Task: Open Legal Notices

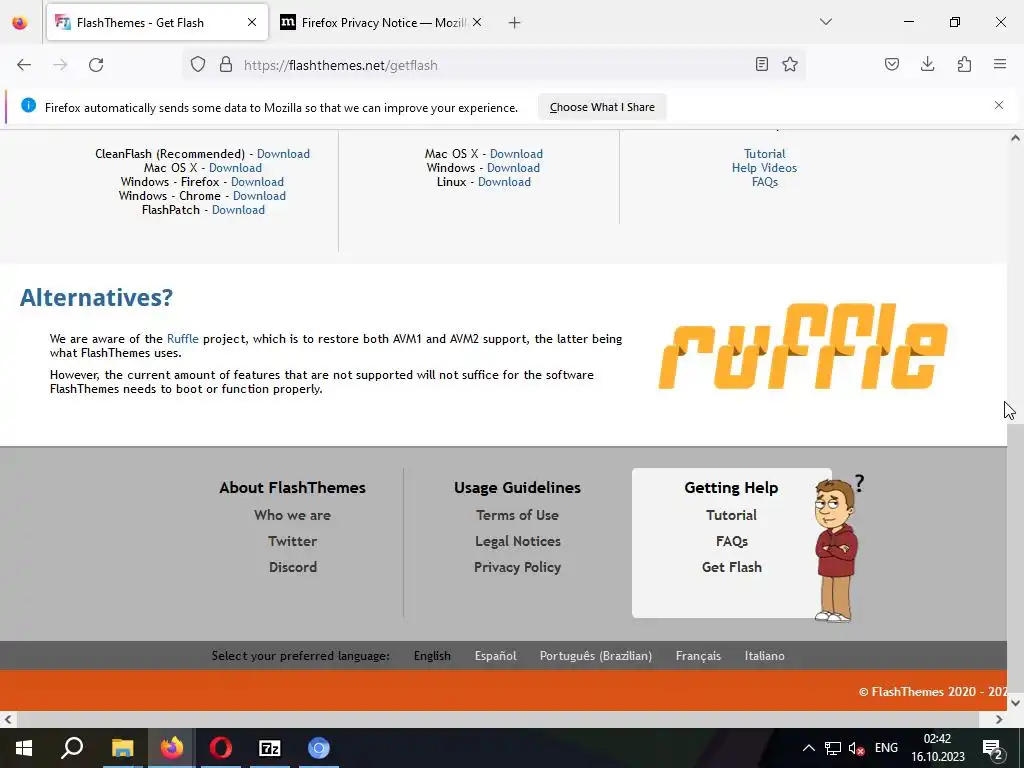Action: click(518, 541)
